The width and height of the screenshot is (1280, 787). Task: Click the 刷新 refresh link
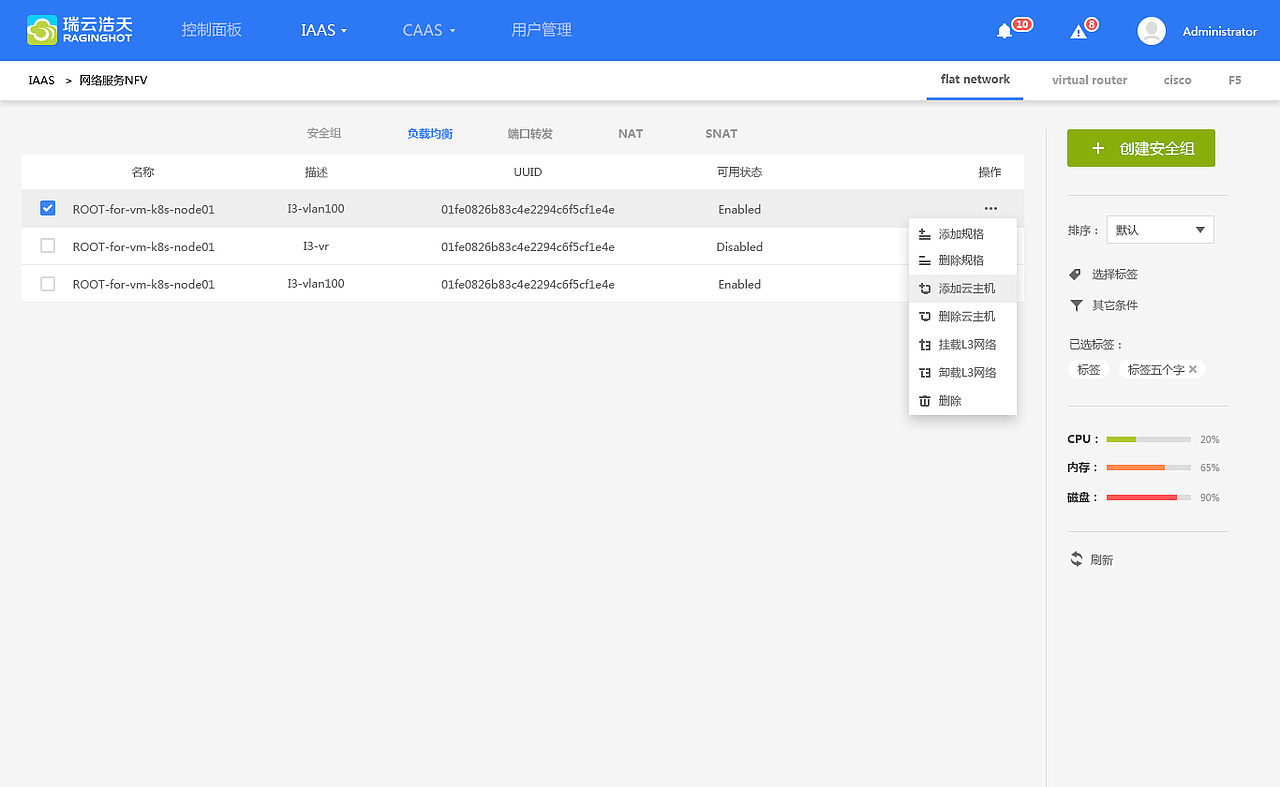[x=1101, y=560]
